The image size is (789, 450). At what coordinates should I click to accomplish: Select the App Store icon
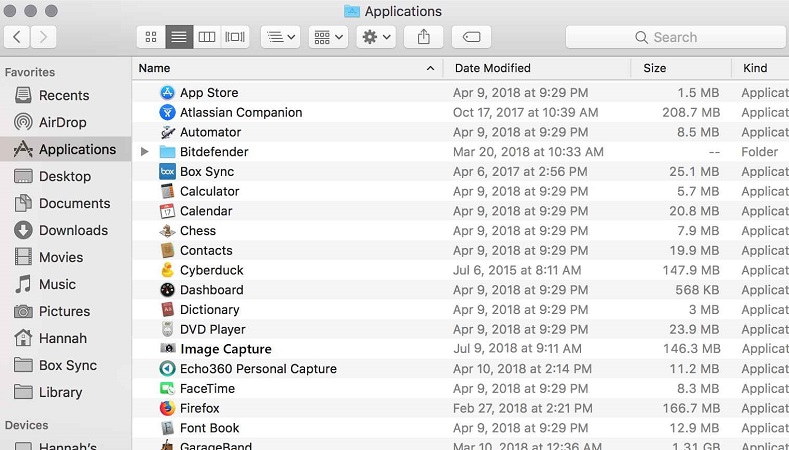(x=167, y=93)
